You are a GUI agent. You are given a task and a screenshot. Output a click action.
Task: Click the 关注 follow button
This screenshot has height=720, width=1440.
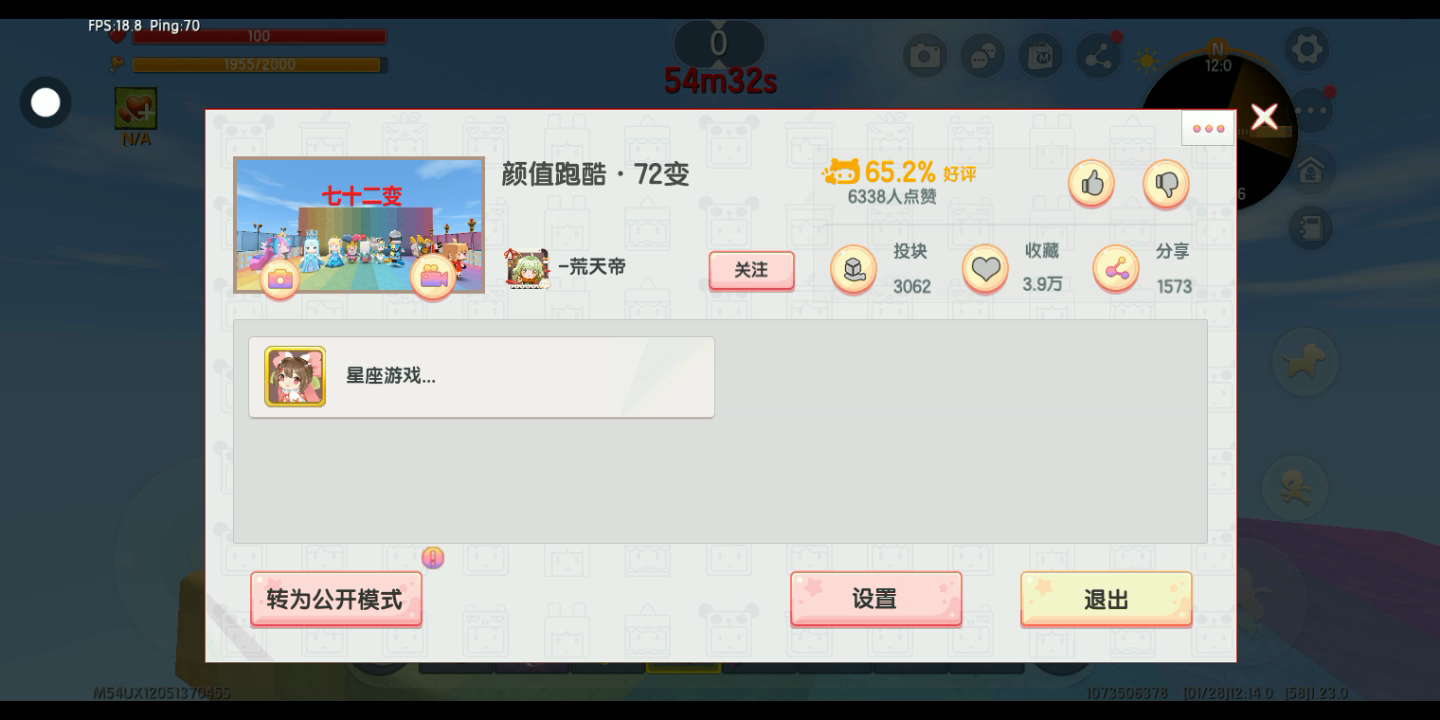pyautogui.click(x=751, y=270)
